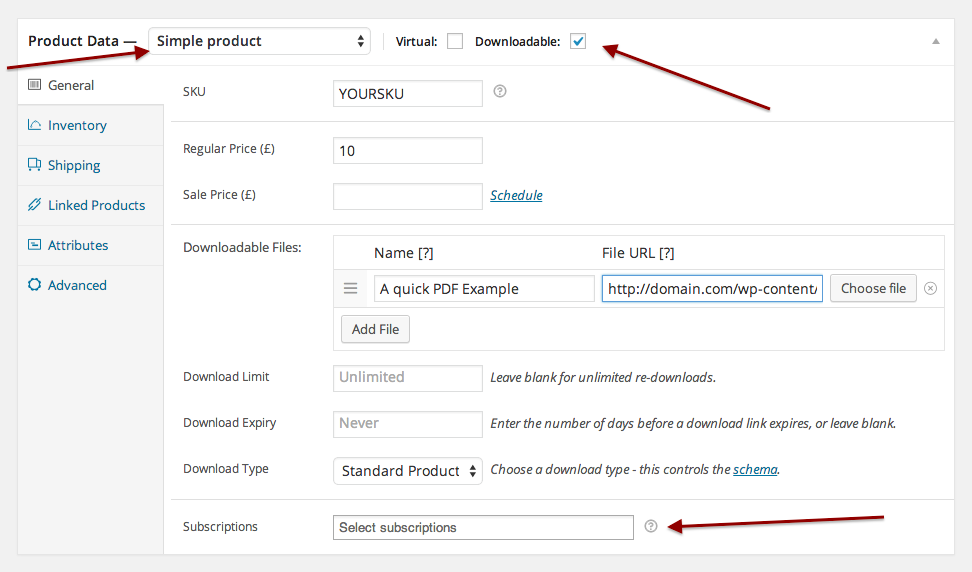The image size is (972, 572).
Task: Open the Schedule sale link
Action: point(516,195)
